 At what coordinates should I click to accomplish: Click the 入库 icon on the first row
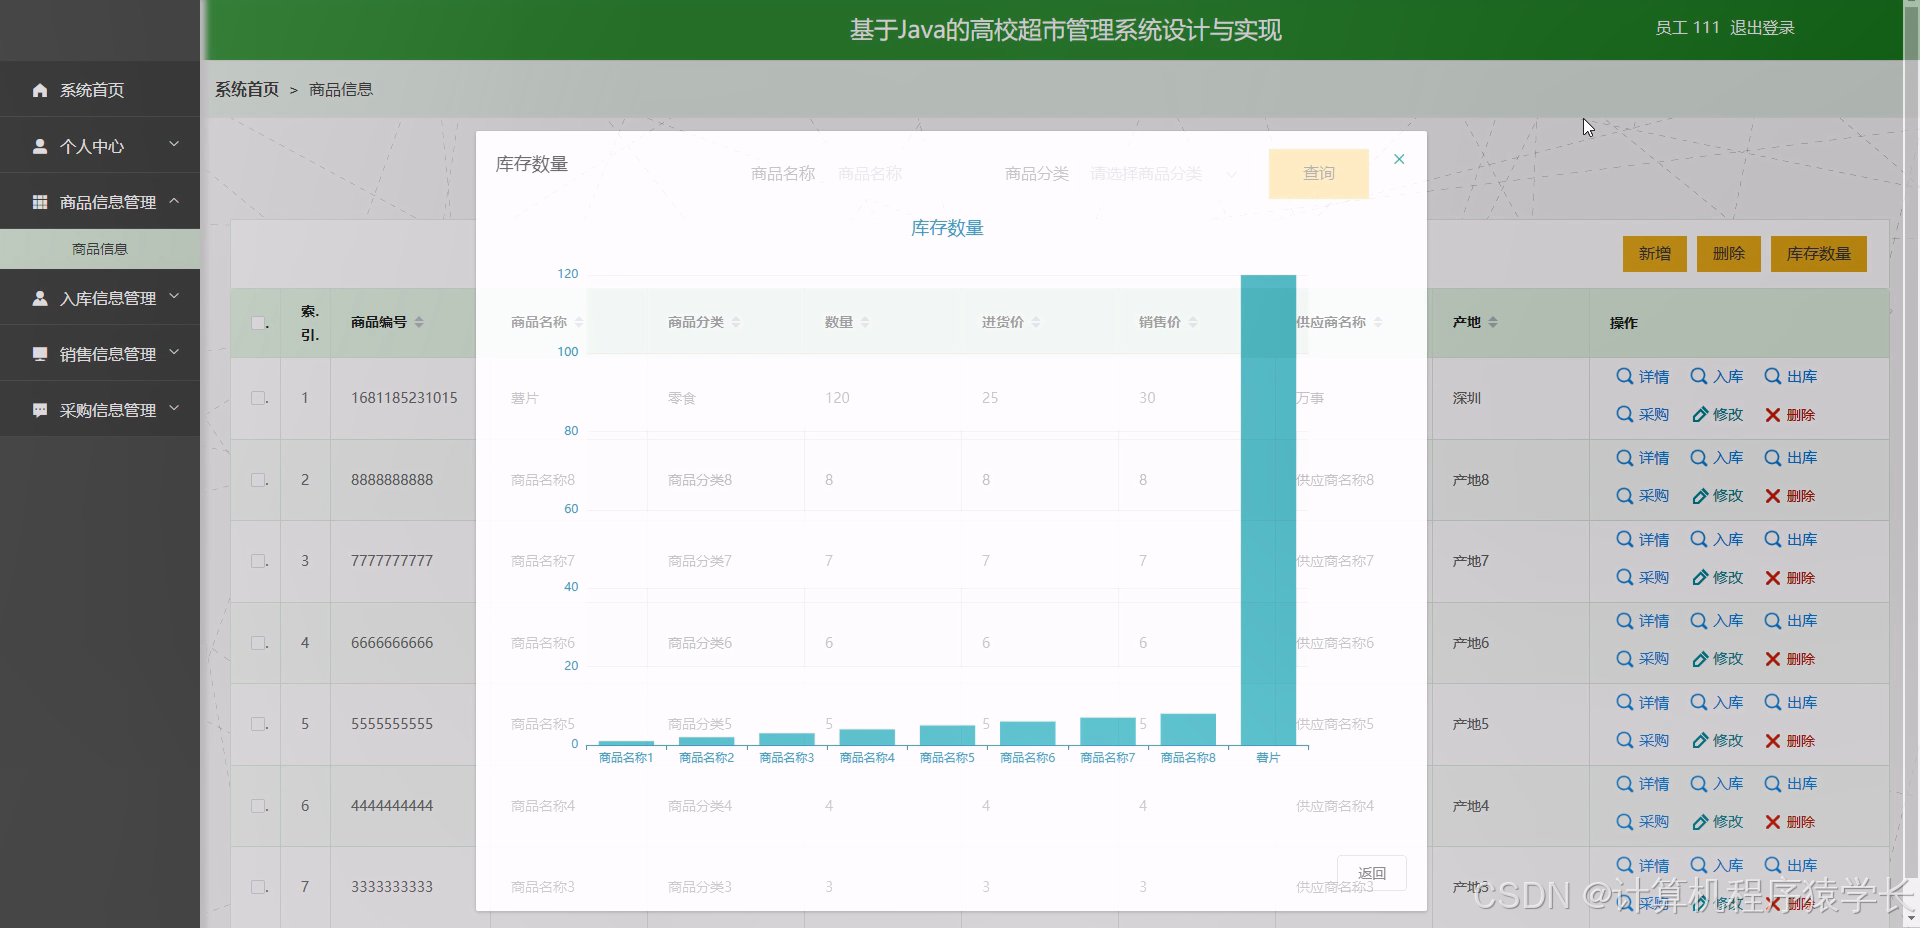click(1717, 377)
